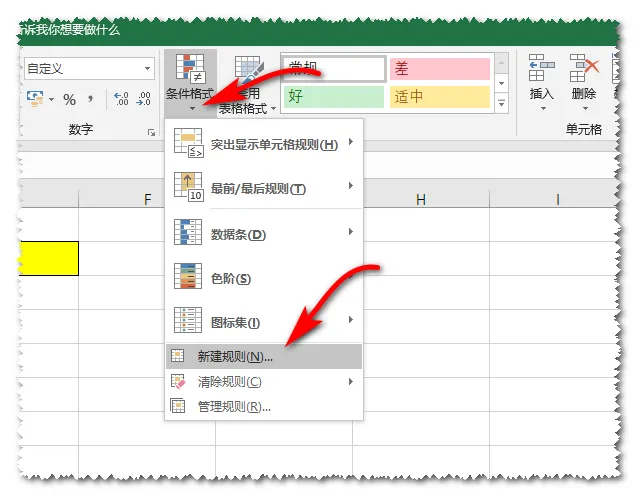Click the 告诉我你想要做什么 search box
This screenshot has width=638, height=497.
coord(69,29)
